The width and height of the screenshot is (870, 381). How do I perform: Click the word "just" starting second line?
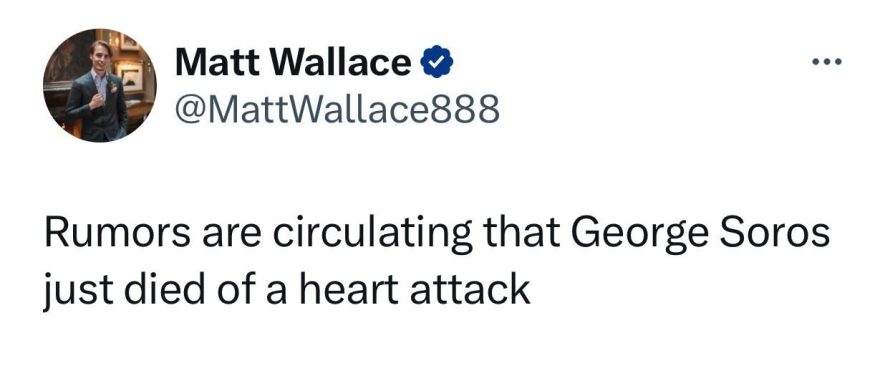(77, 291)
